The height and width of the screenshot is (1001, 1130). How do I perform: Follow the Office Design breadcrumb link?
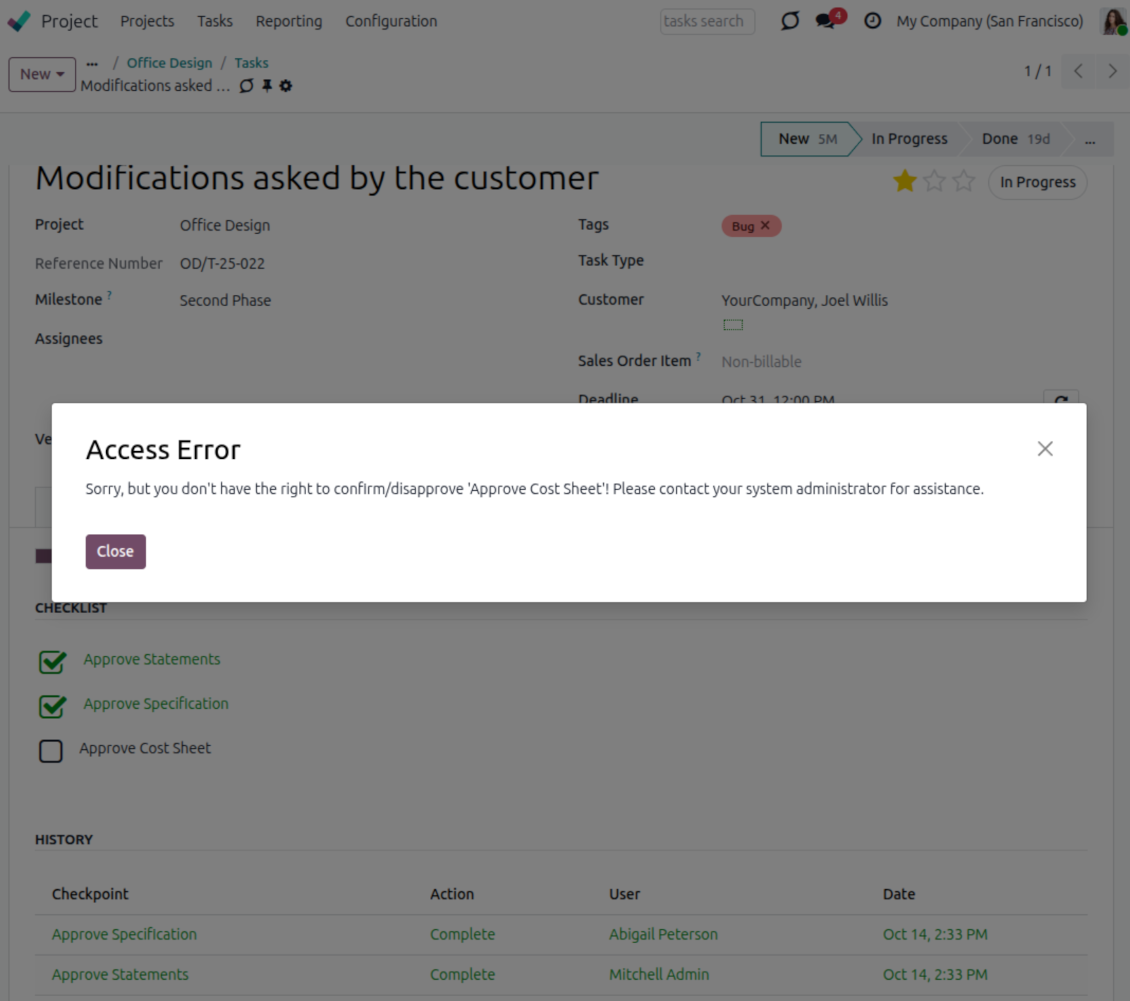click(169, 63)
